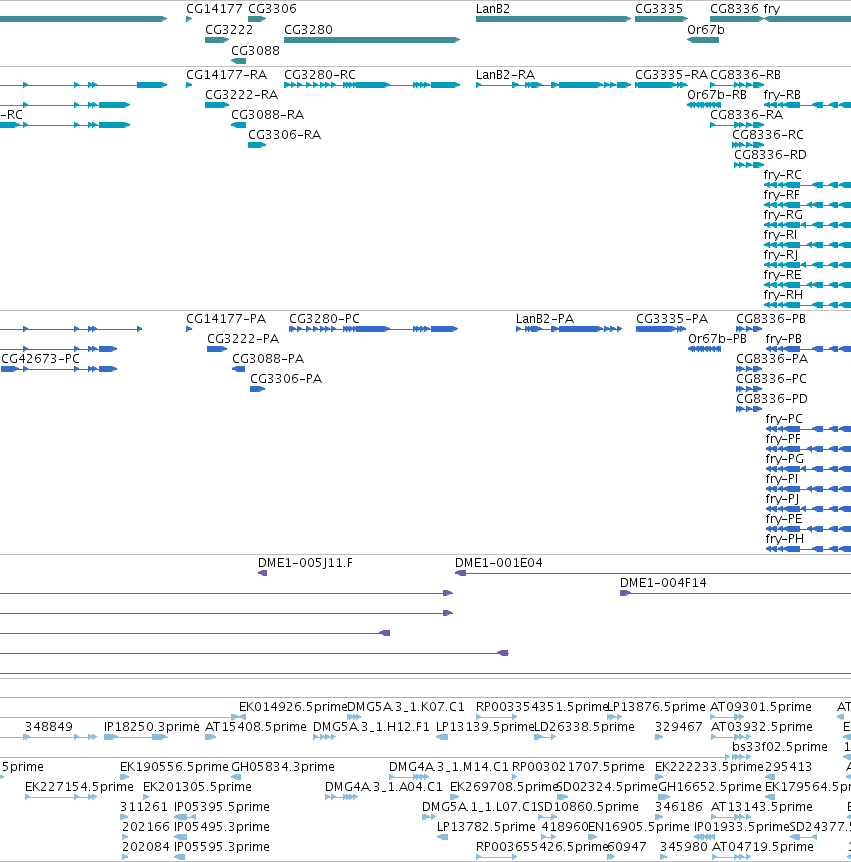Select protein fry-PH label
Screen dimensions: 851x862
click(785, 539)
